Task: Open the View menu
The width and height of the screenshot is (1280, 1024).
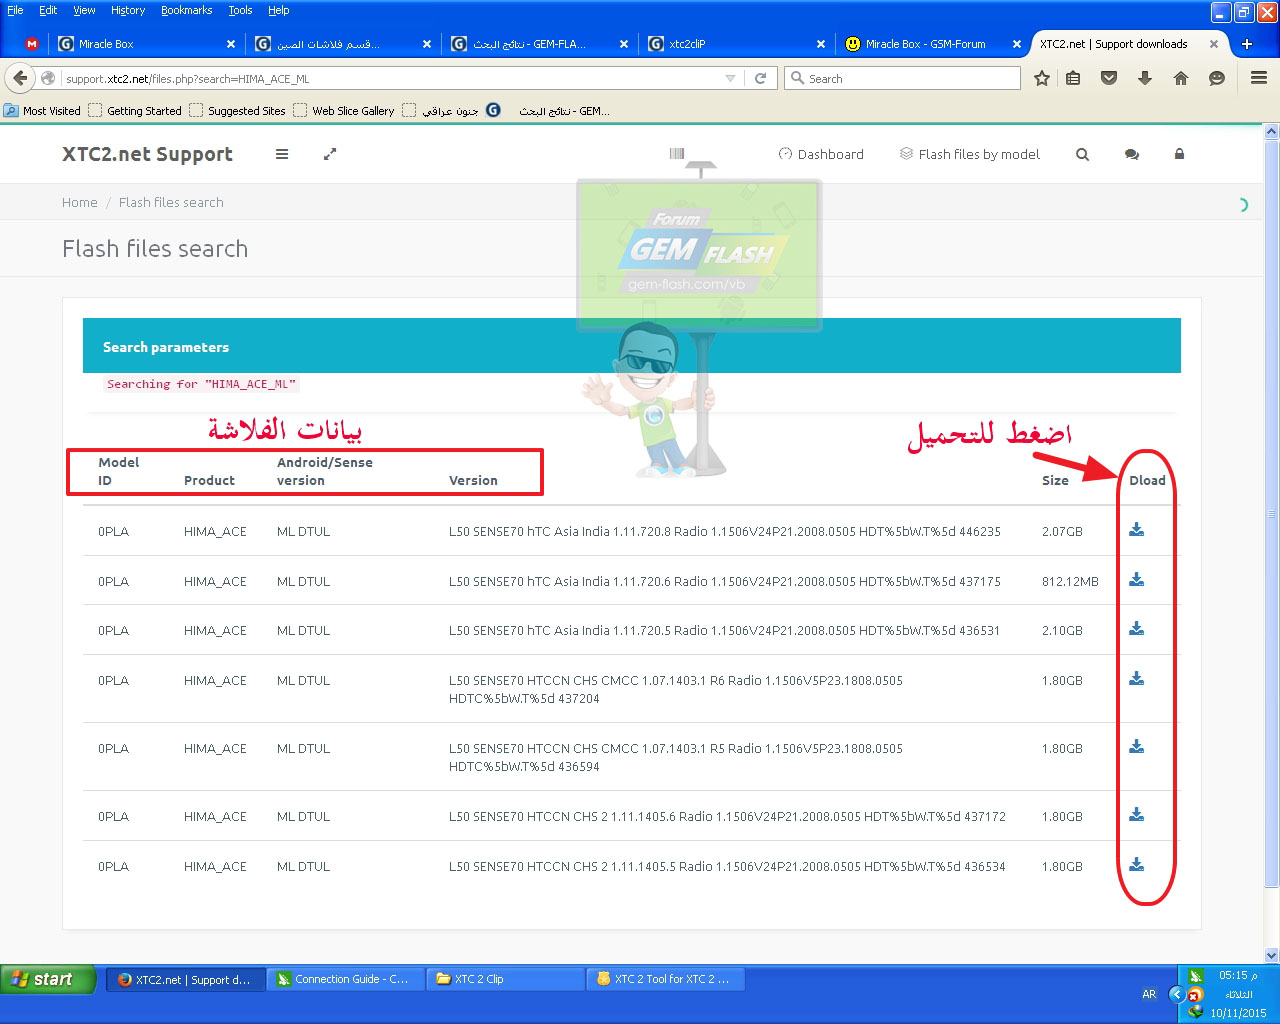Action: [x=84, y=10]
